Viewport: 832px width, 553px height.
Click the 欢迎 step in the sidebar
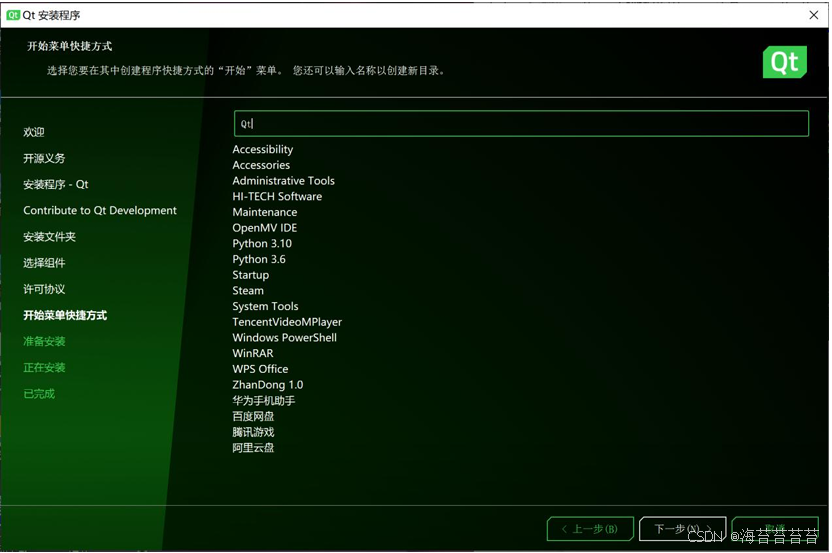[x=33, y=132]
